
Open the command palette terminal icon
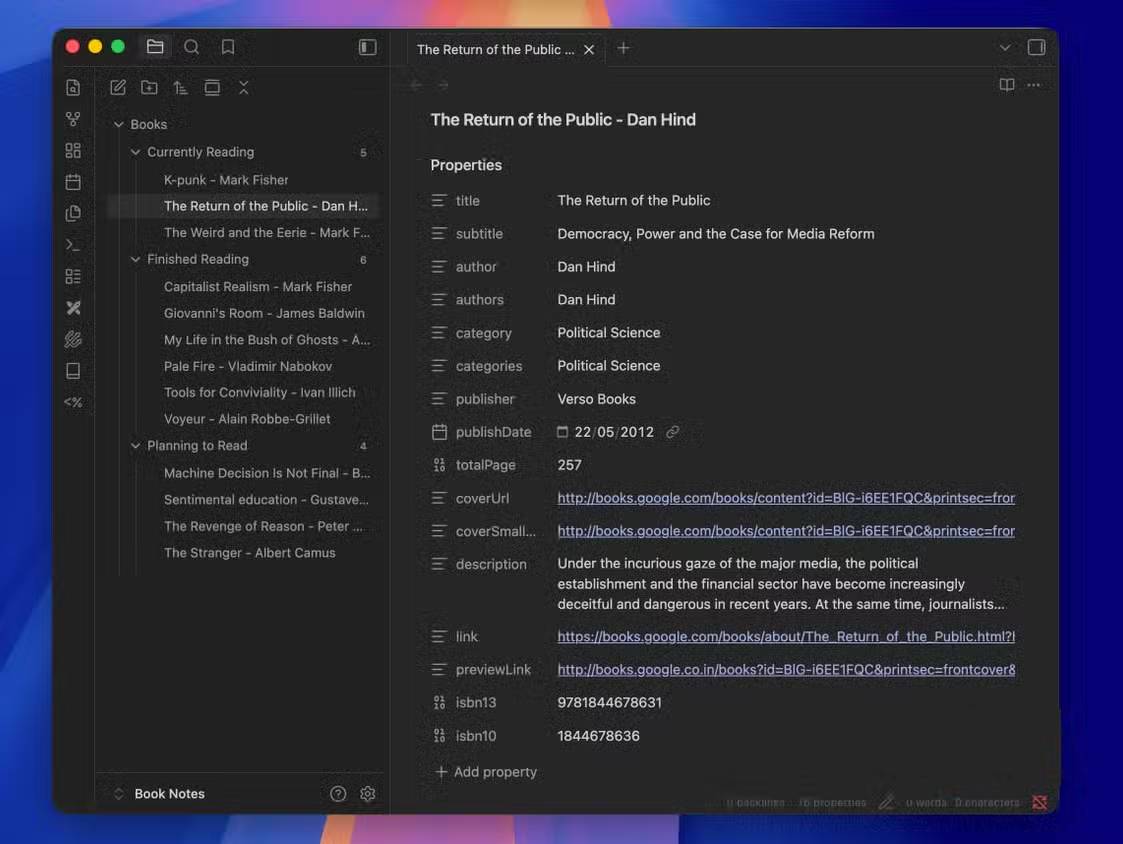pyautogui.click(x=73, y=245)
